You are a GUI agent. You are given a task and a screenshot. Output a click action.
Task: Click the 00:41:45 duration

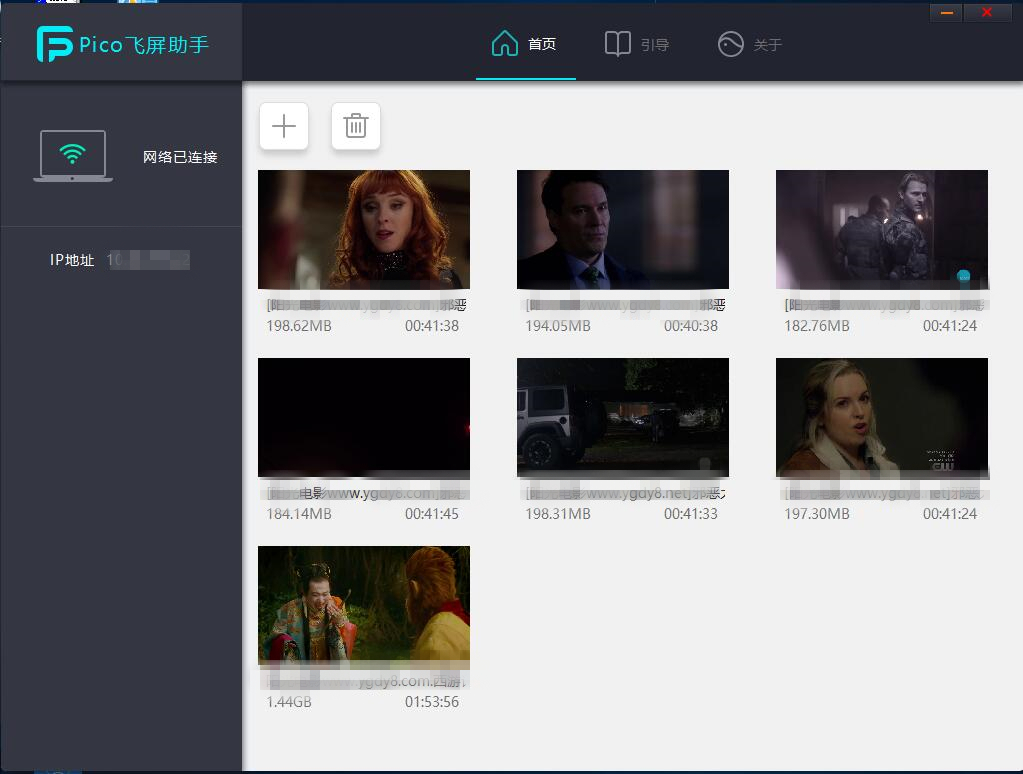pos(432,514)
